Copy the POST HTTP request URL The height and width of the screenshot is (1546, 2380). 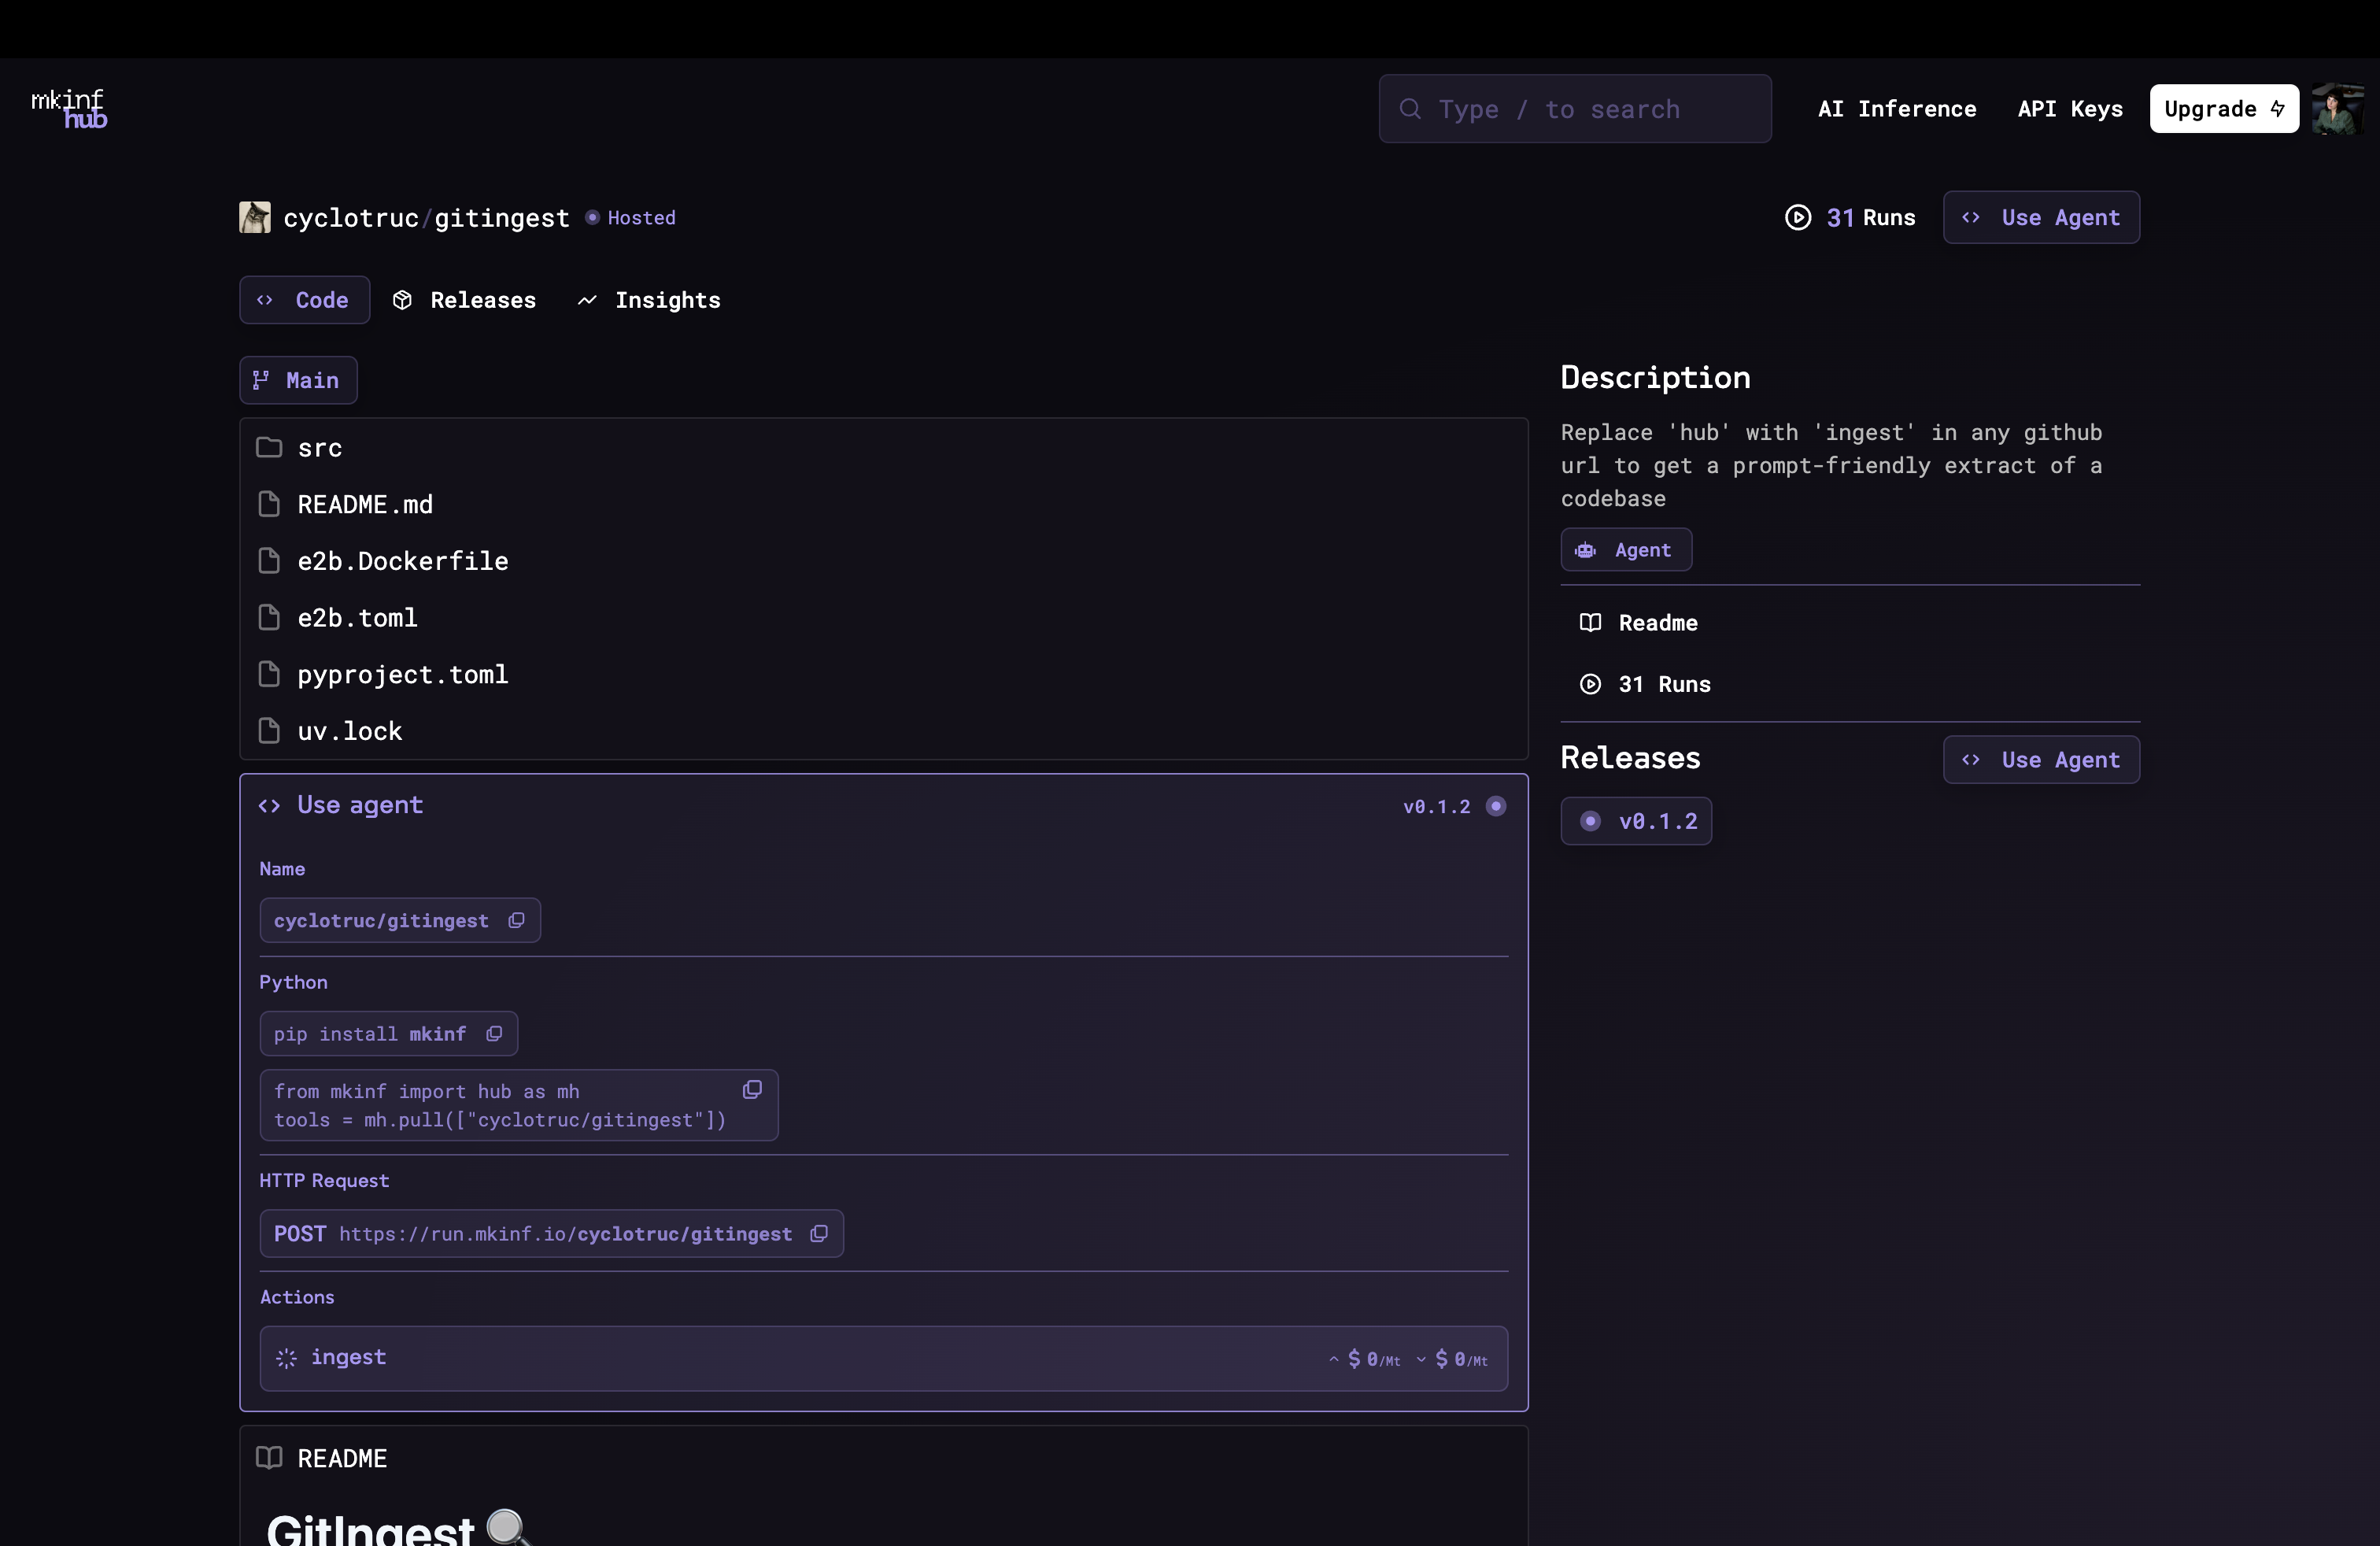coord(819,1234)
